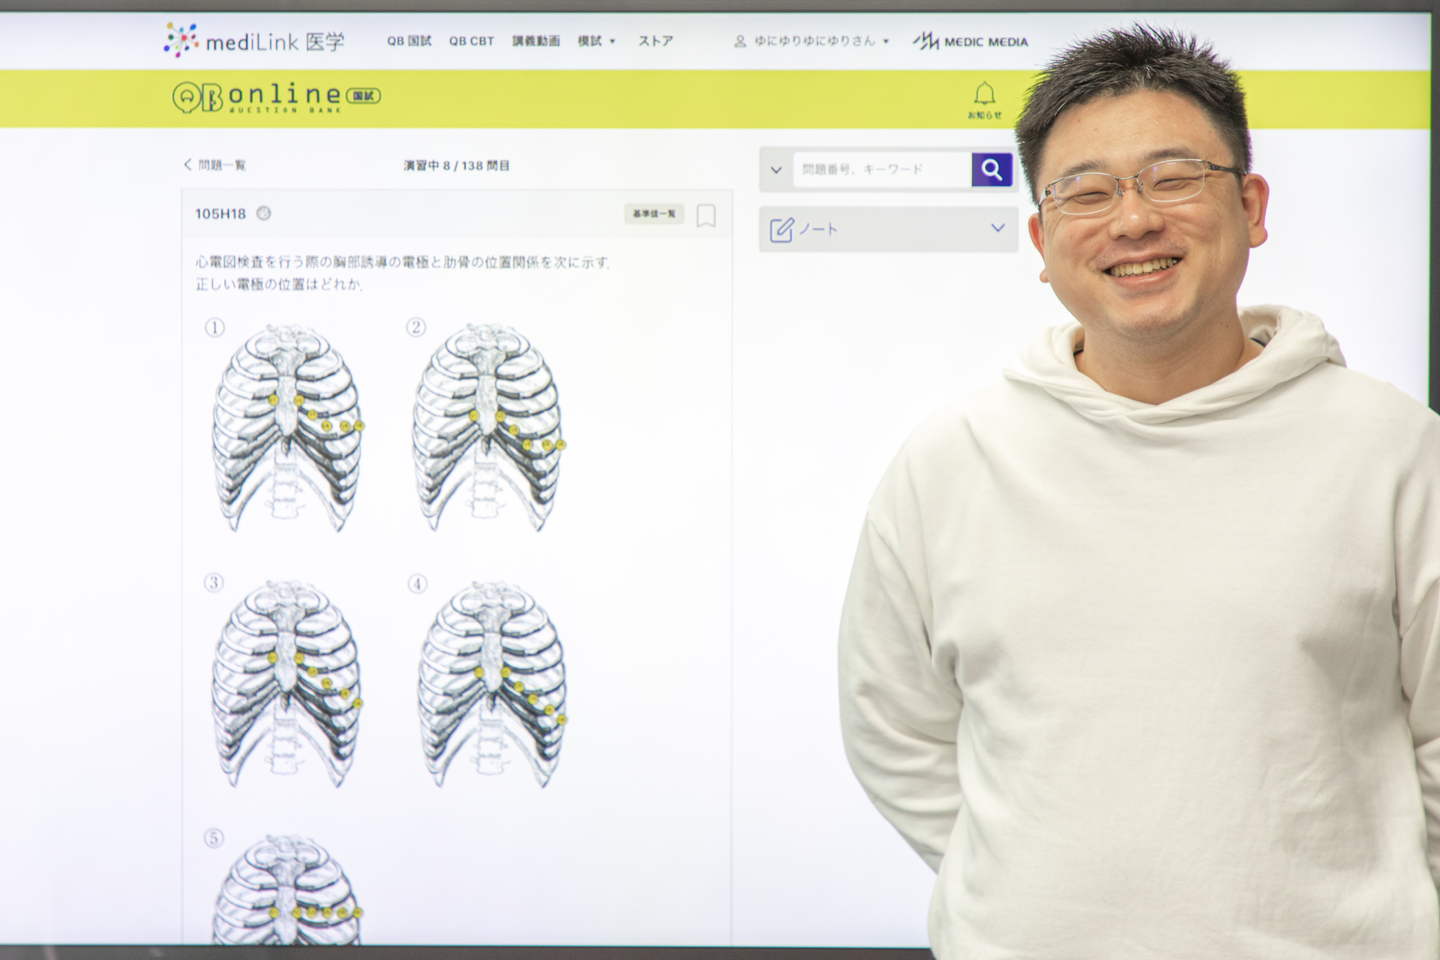Click the small round icon beside 105H18
This screenshot has width=1440, height=960.
(264, 213)
